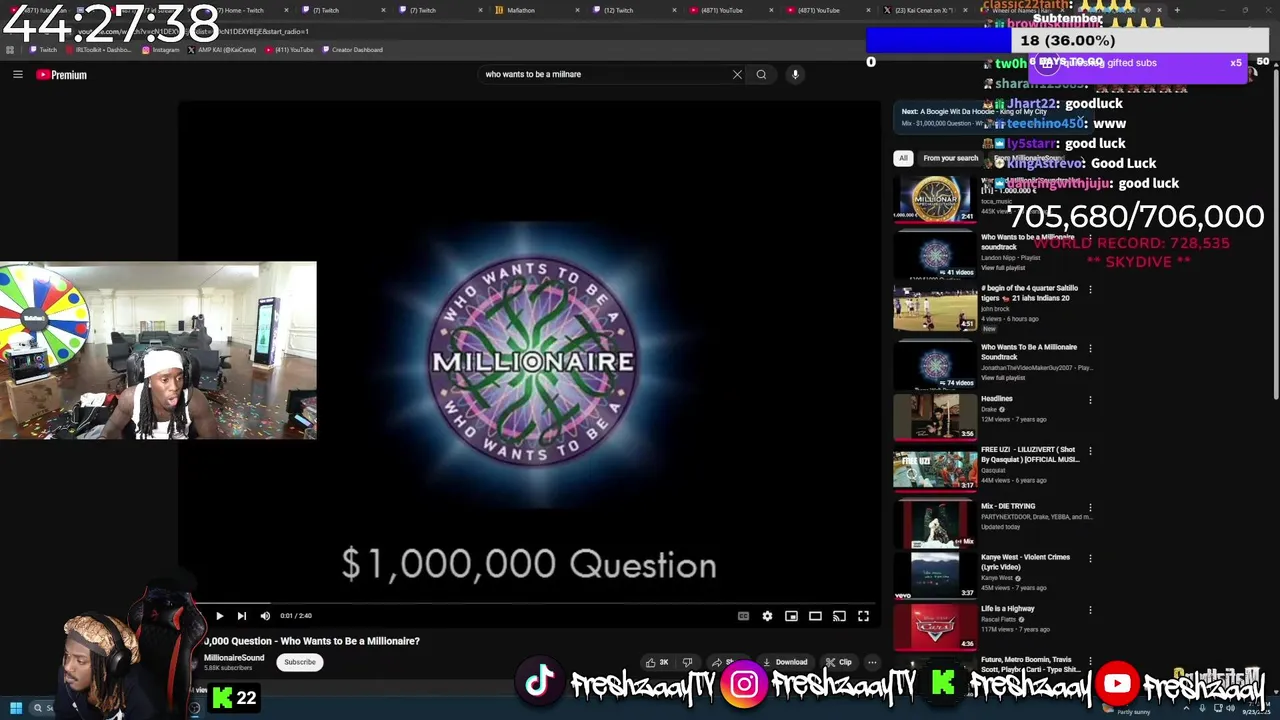Subscribe to MillionaireSound channel
1280x720 pixels.
[x=299, y=662]
